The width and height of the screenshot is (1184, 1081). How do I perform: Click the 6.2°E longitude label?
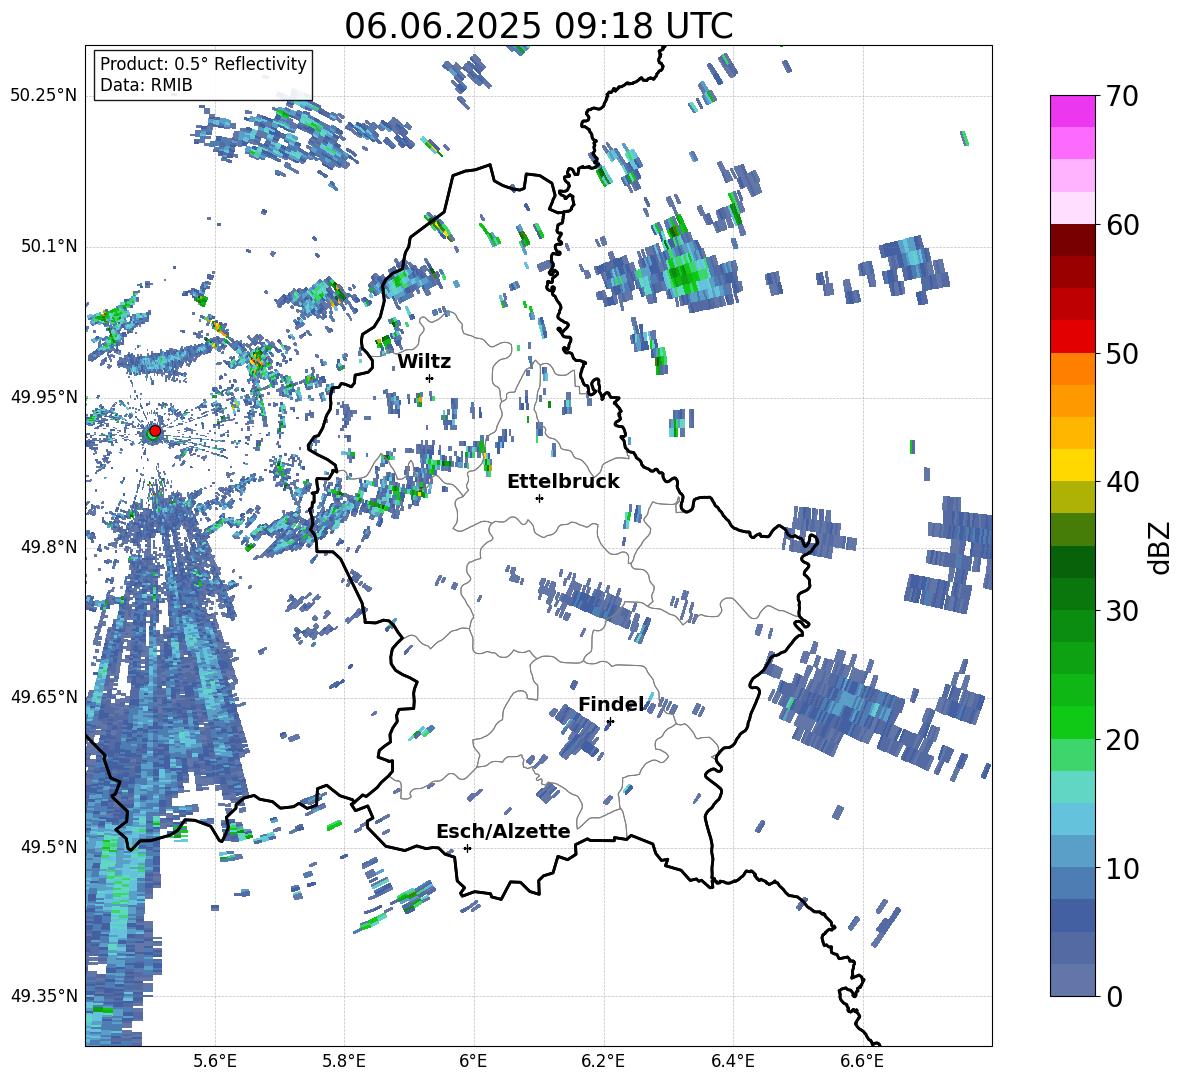[x=603, y=1061]
